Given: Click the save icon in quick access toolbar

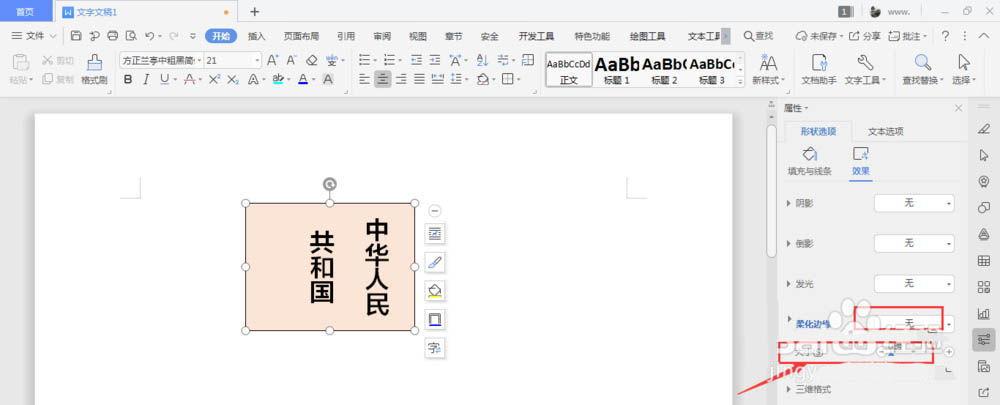Looking at the screenshot, I should (77, 36).
